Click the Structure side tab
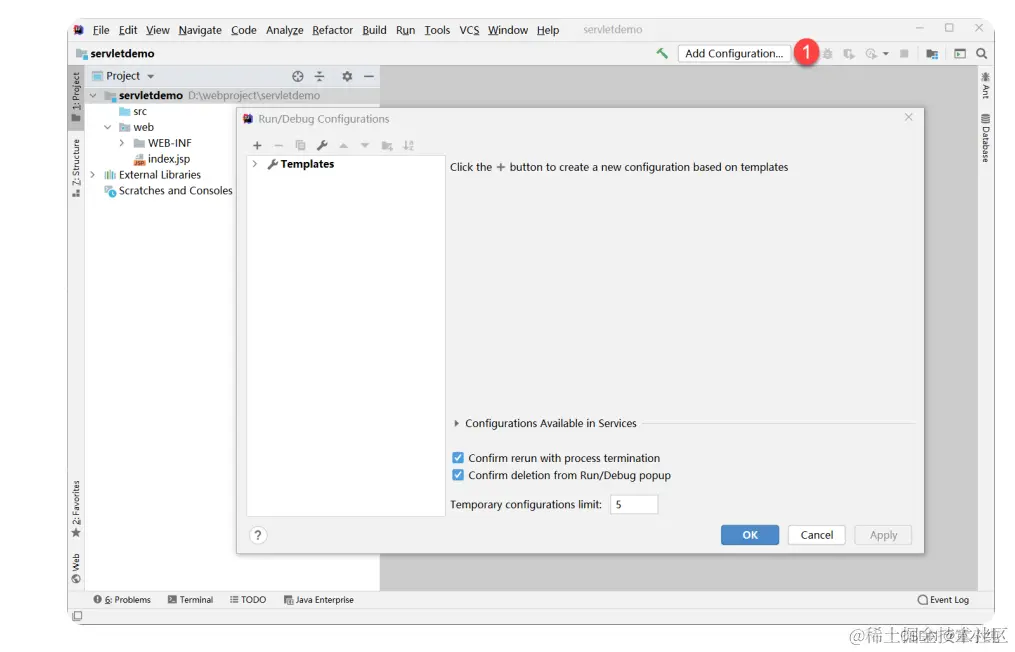Image resolution: width=1015 pixels, height=652 pixels. pos(76,168)
